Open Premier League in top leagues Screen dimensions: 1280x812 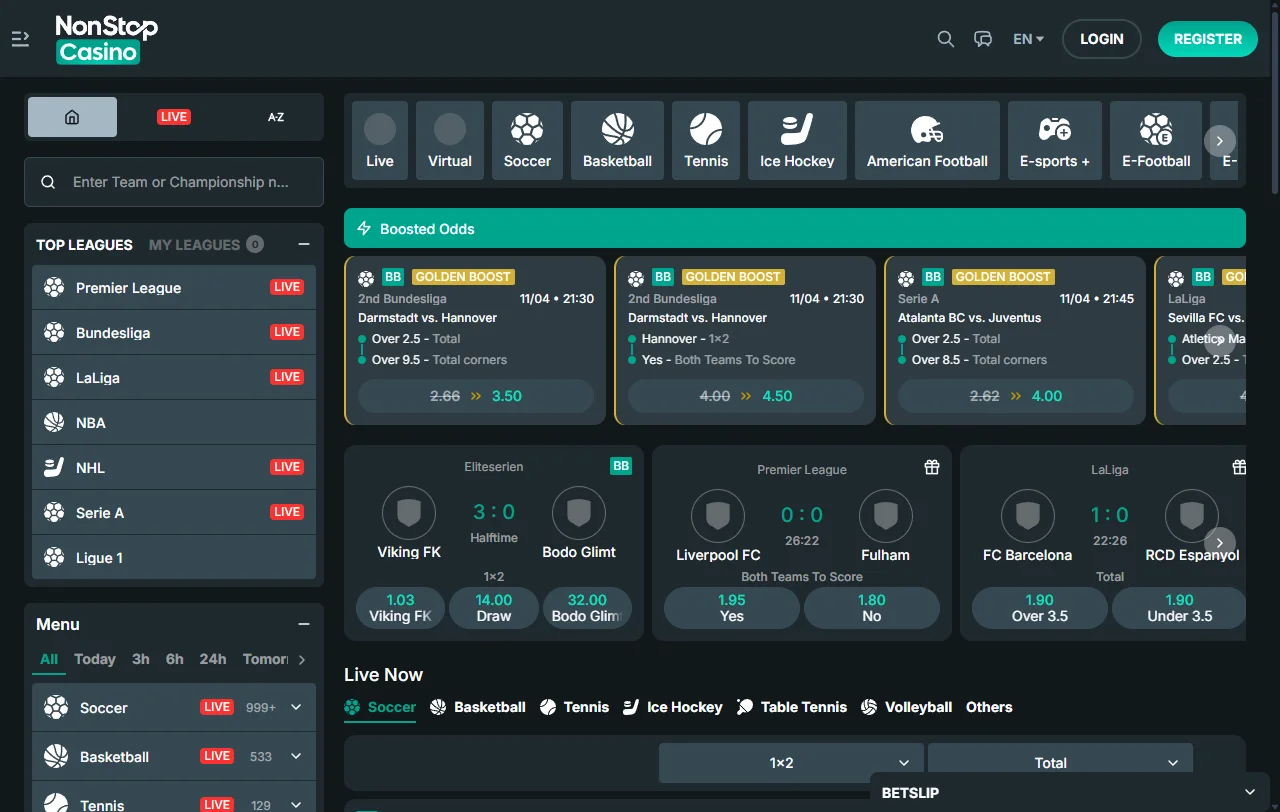pos(174,288)
